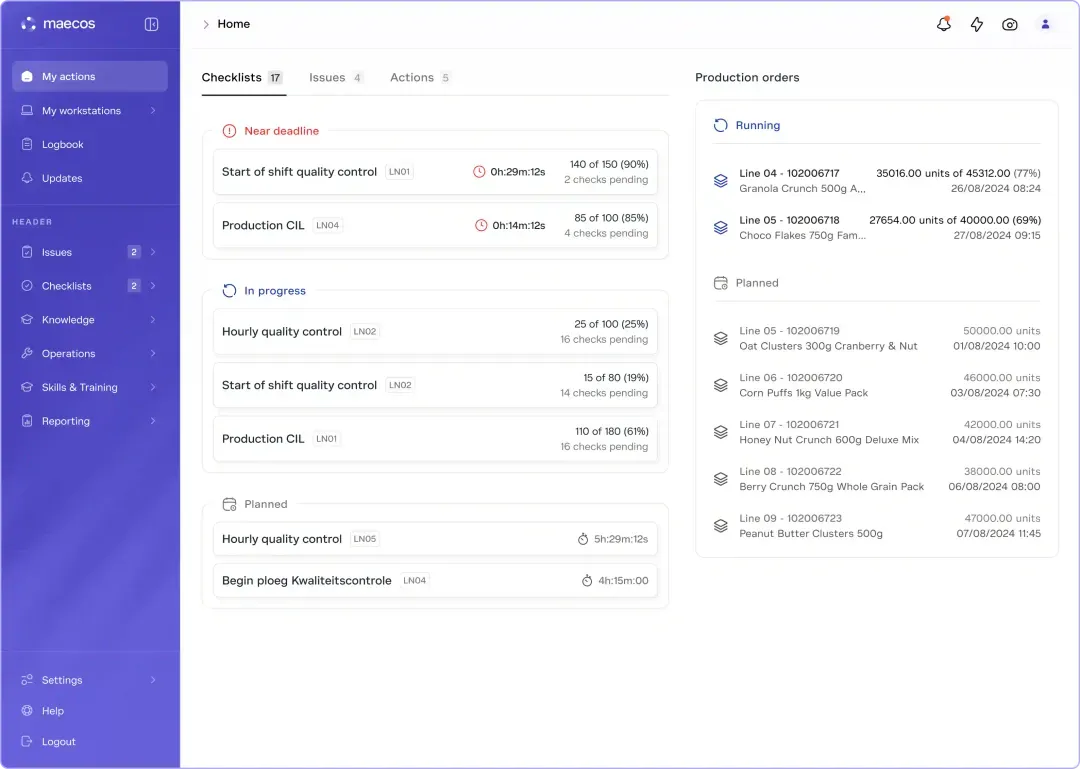Expand the Operations chevron
The image size is (1080, 769).
(x=153, y=353)
